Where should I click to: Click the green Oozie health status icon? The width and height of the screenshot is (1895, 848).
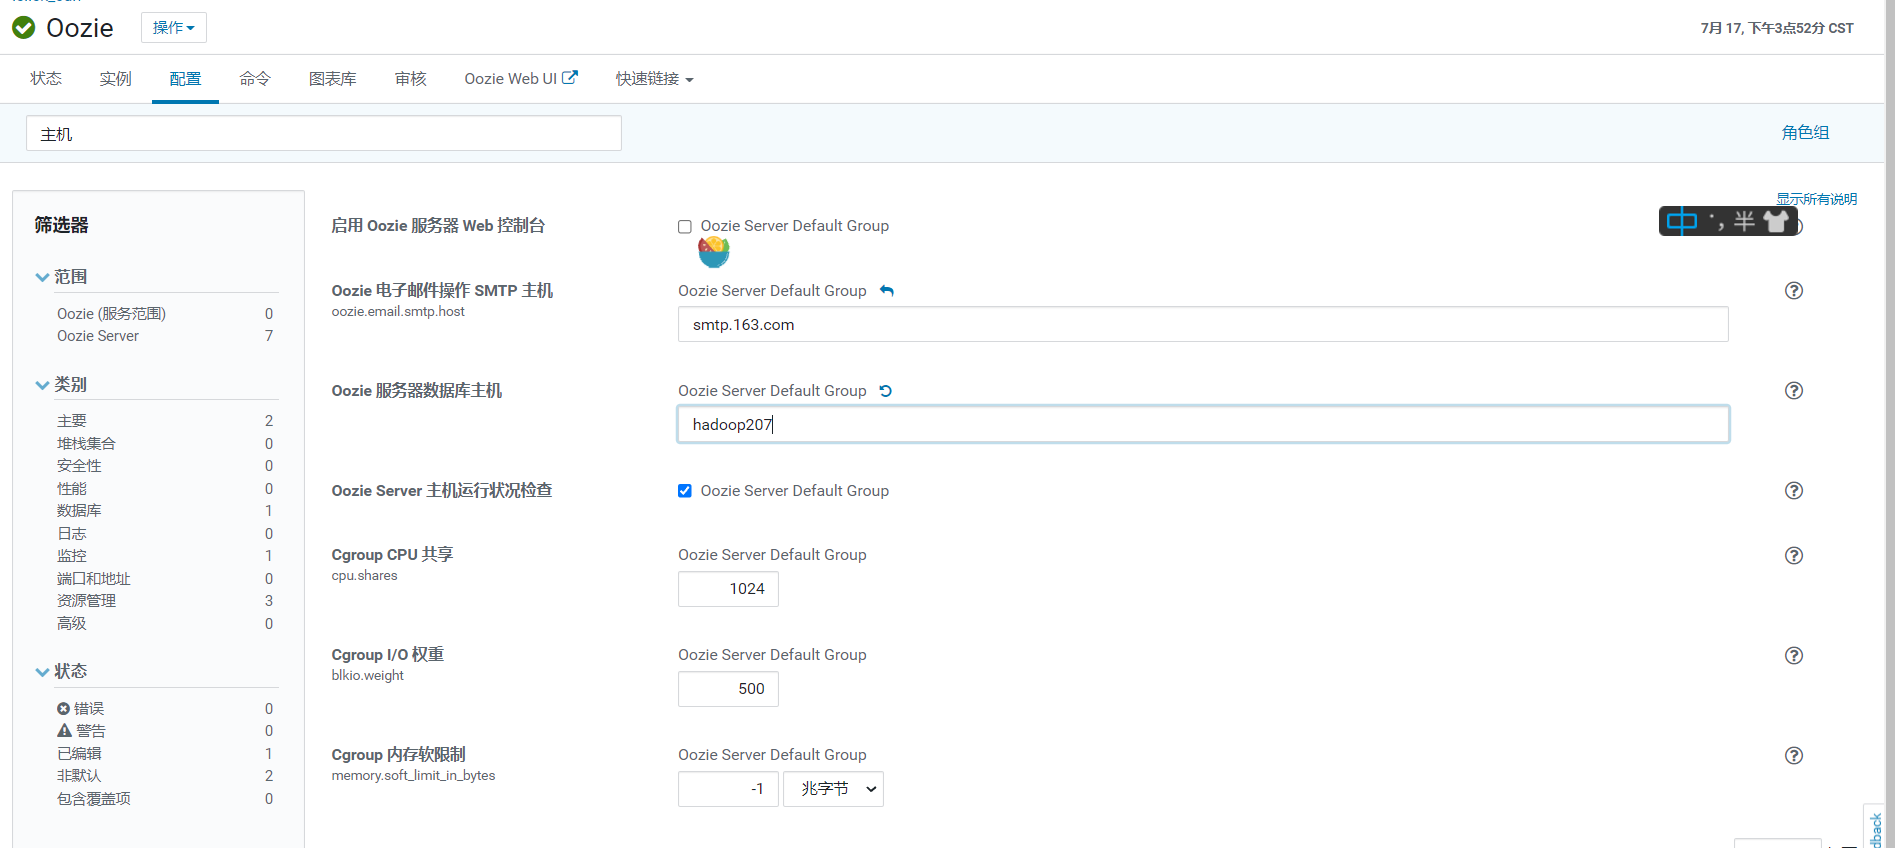23,28
